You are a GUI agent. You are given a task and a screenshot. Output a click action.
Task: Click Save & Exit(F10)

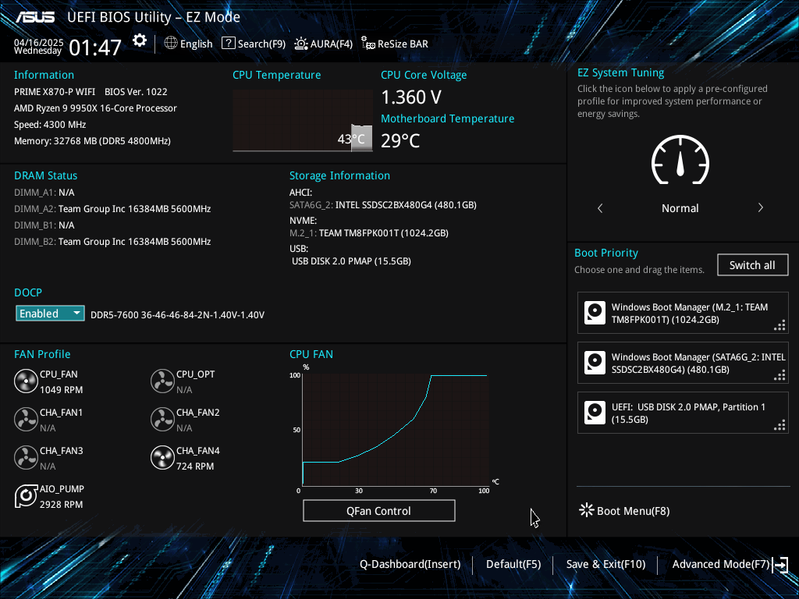pos(606,564)
